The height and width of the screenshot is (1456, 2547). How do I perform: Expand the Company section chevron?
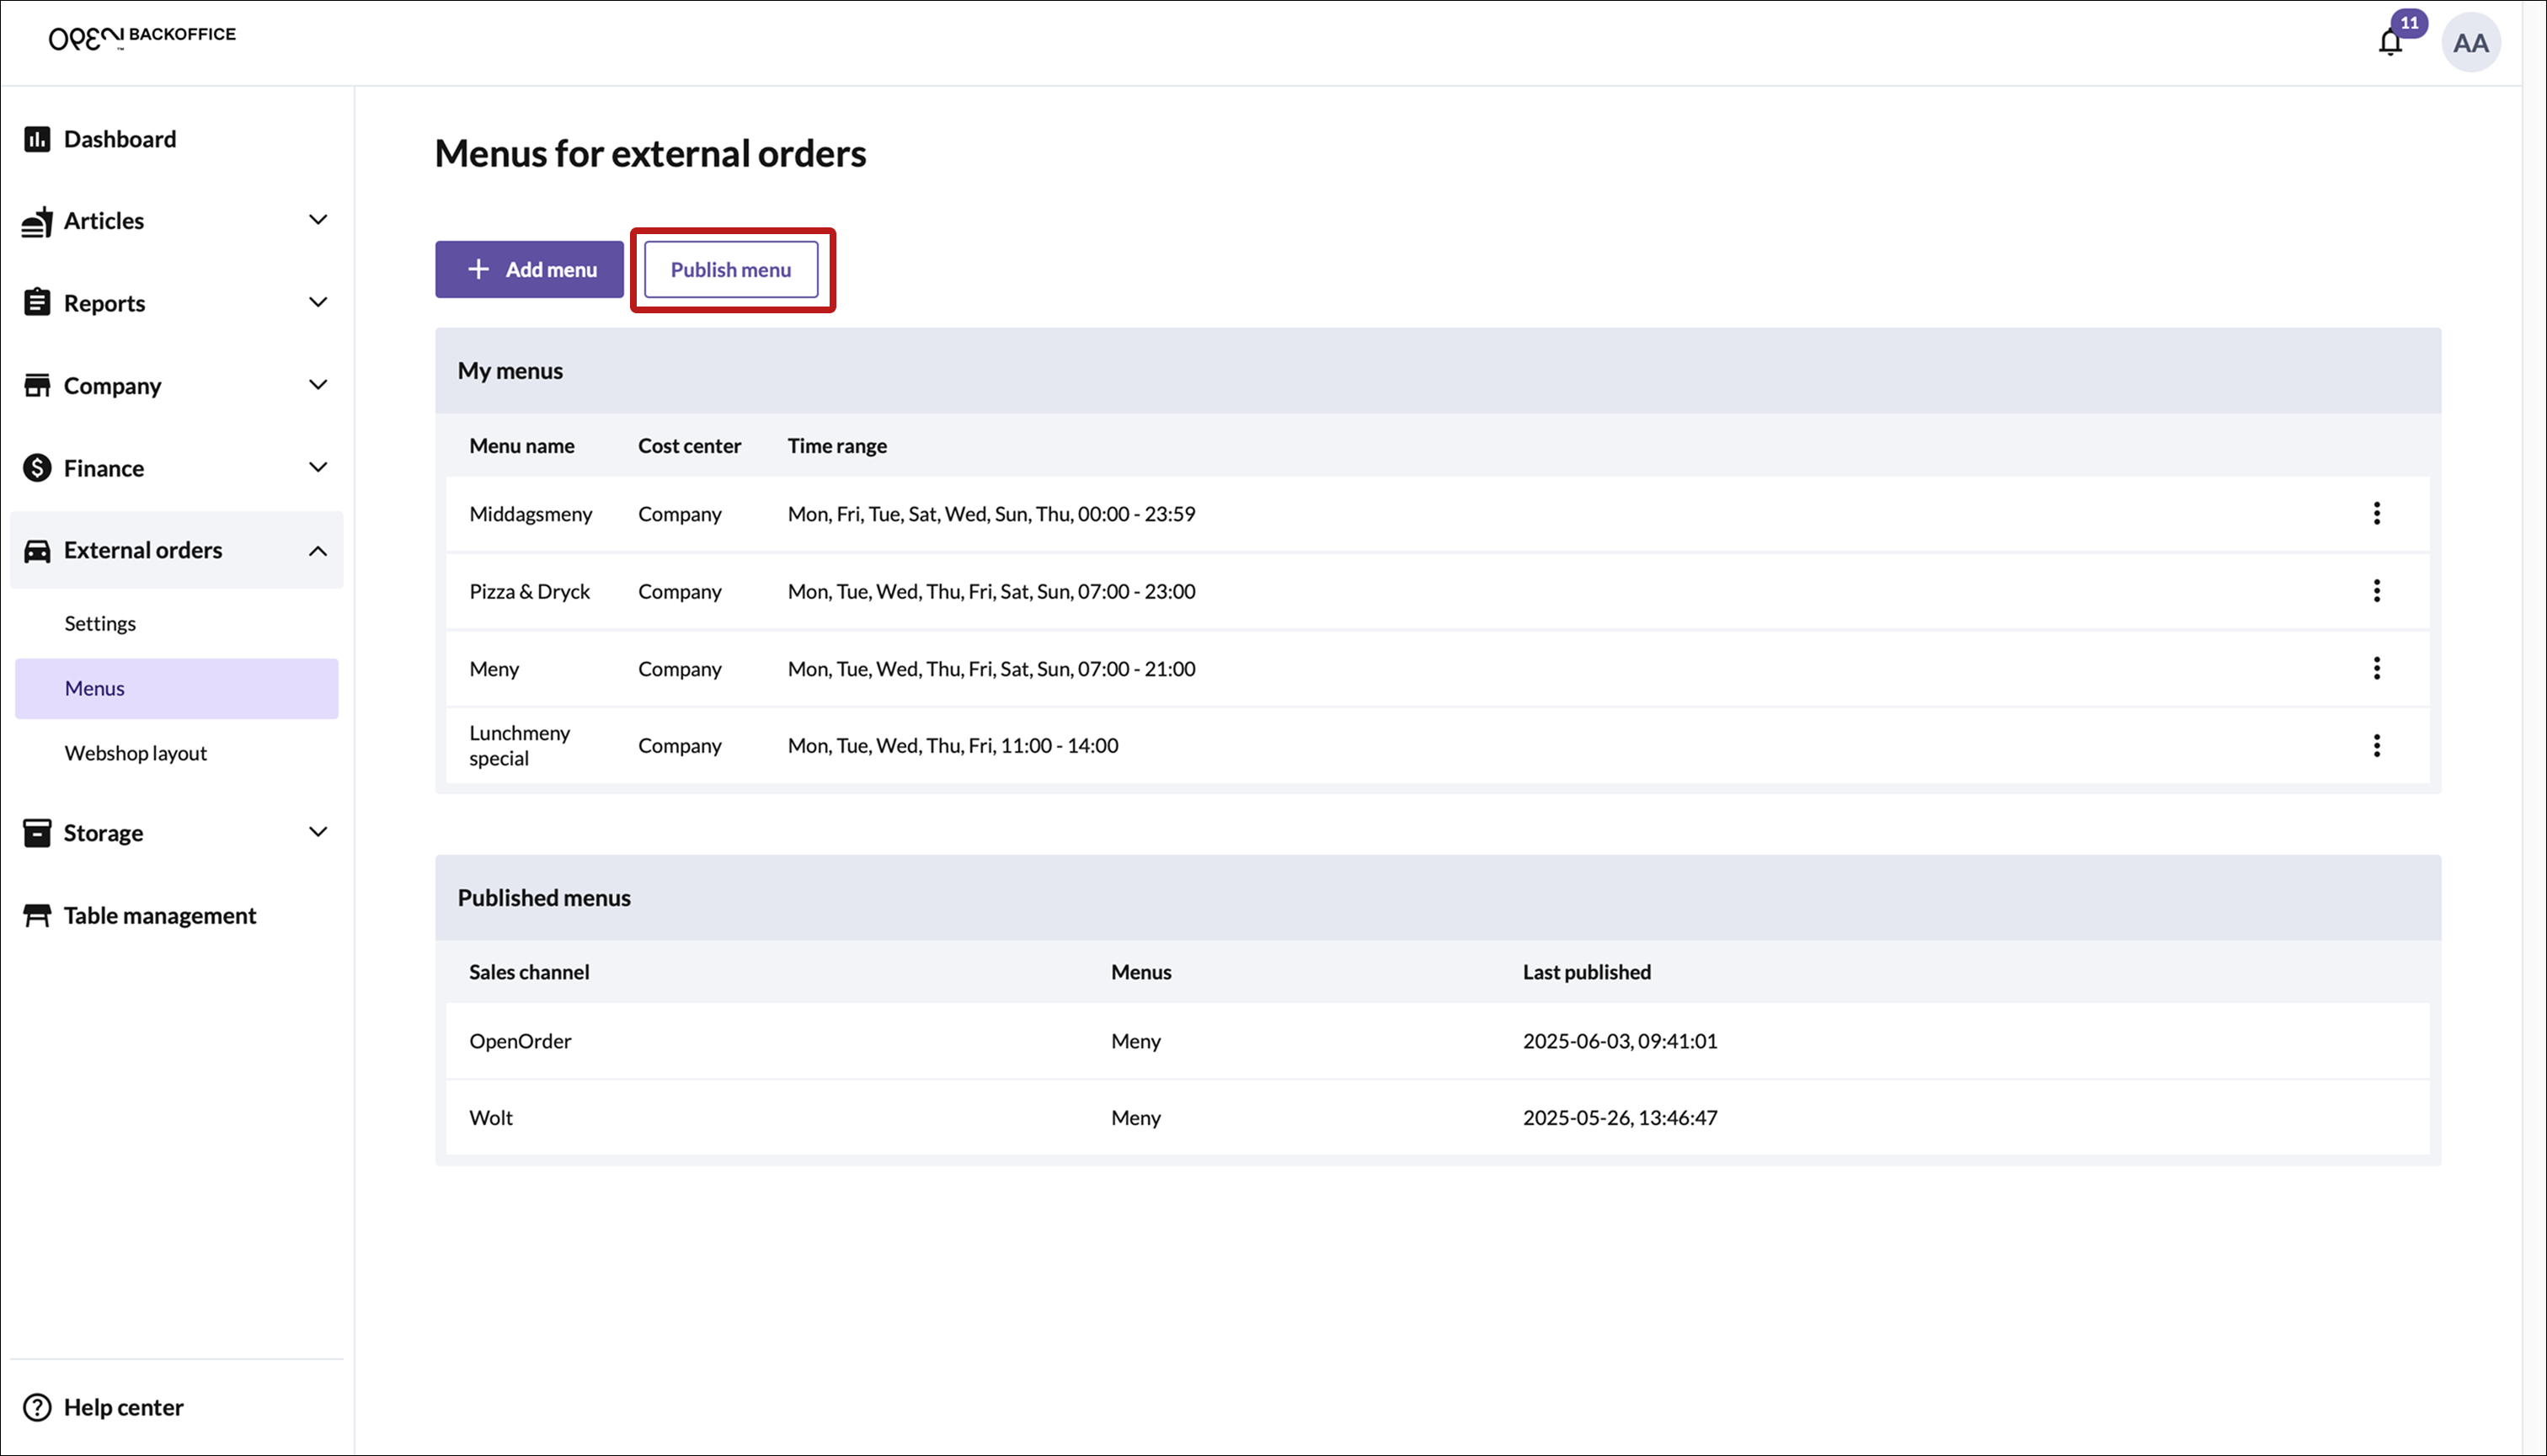tap(318, 385)
